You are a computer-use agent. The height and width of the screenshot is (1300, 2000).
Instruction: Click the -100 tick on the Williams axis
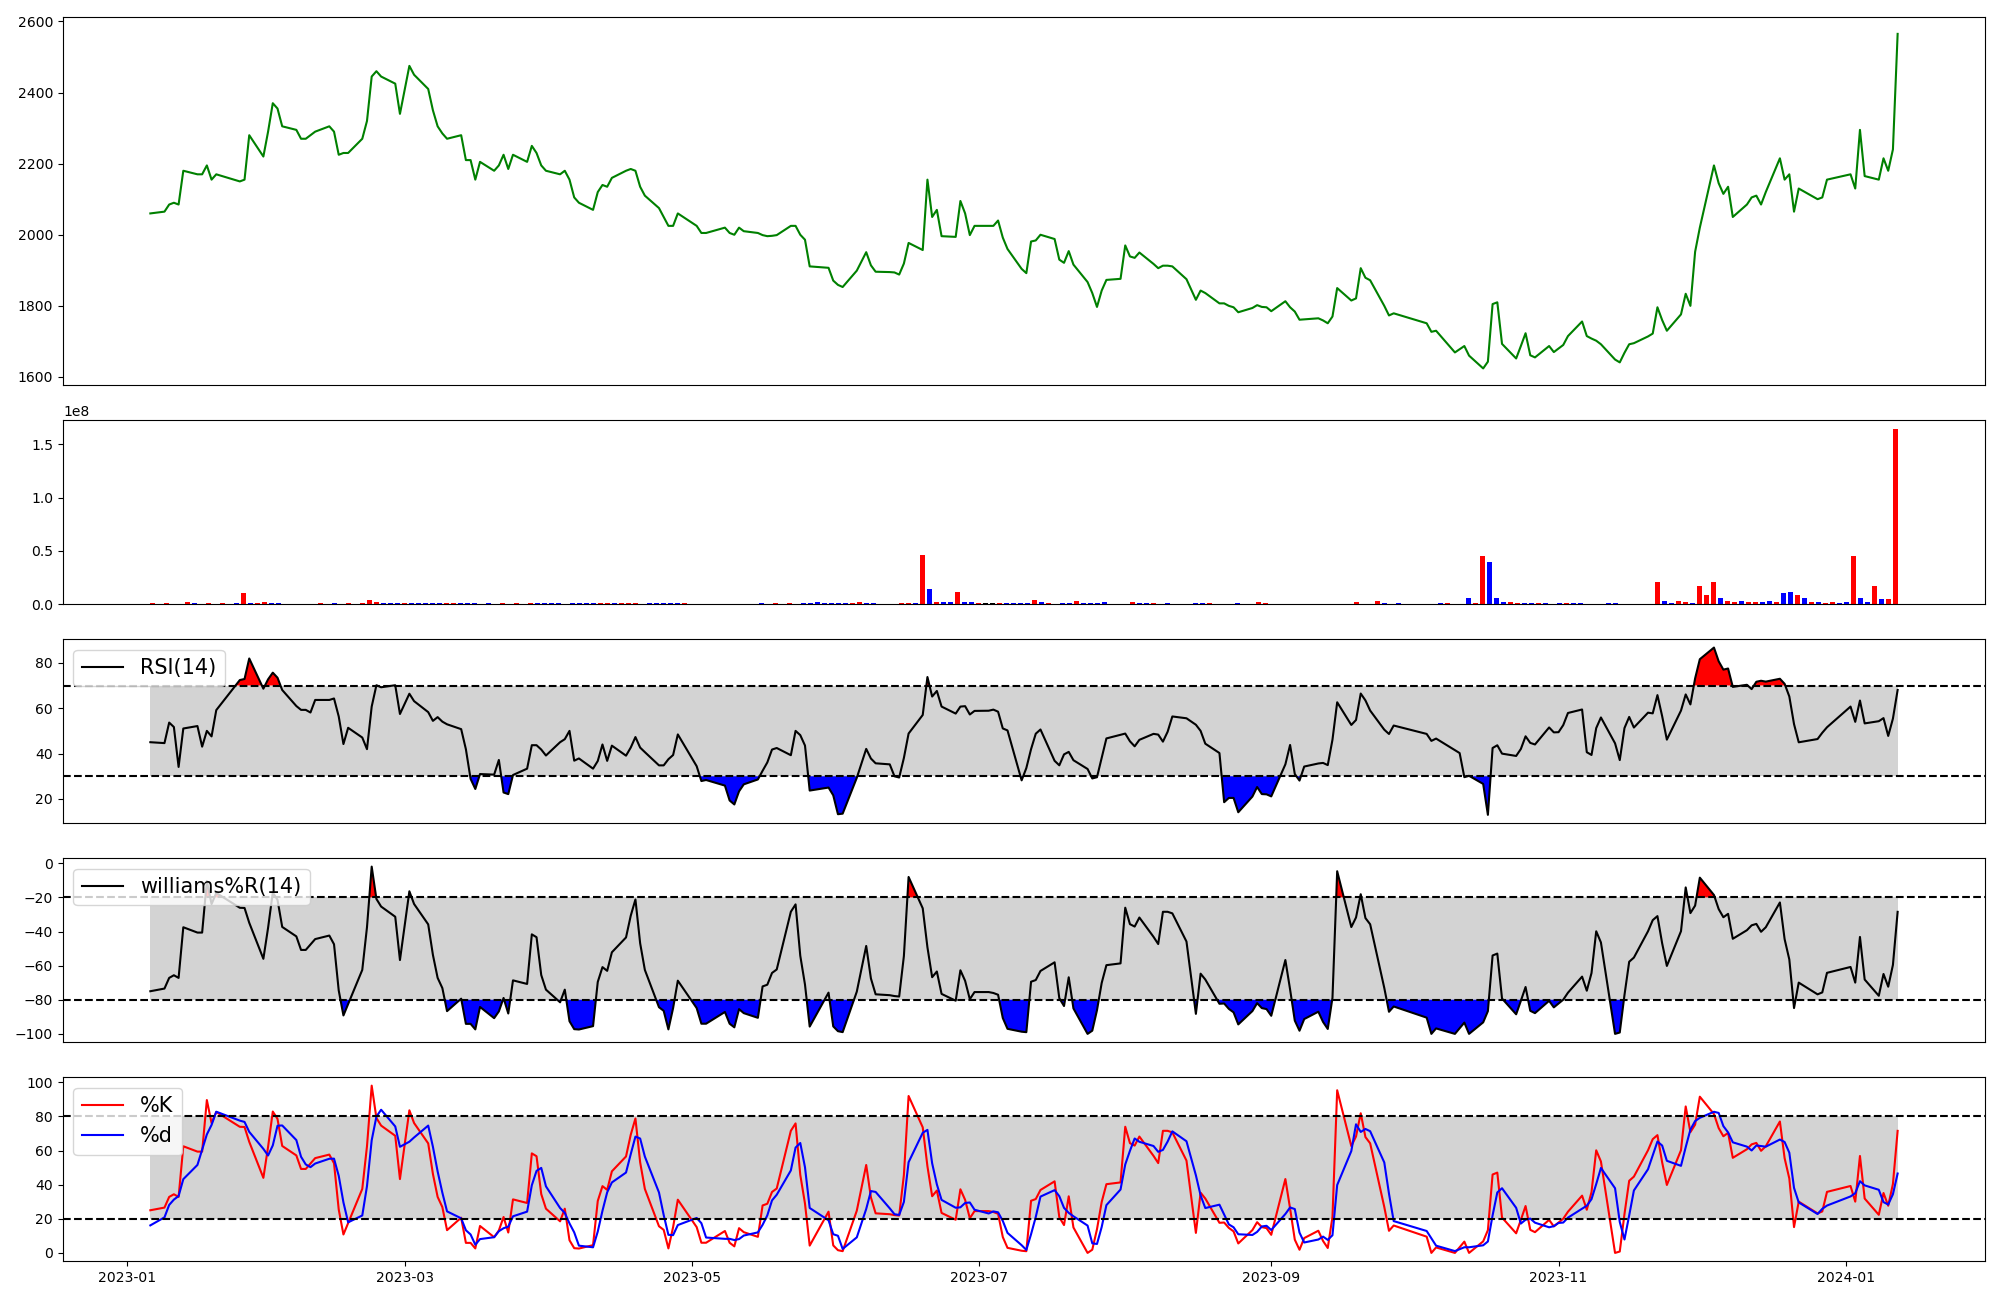[34, 1034]
